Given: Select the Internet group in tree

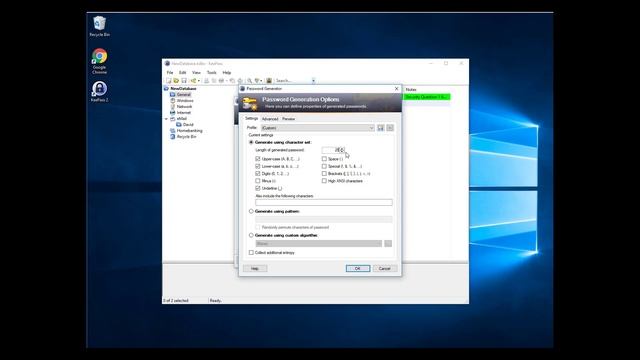Looking at the screenshot, I should 184,113.
